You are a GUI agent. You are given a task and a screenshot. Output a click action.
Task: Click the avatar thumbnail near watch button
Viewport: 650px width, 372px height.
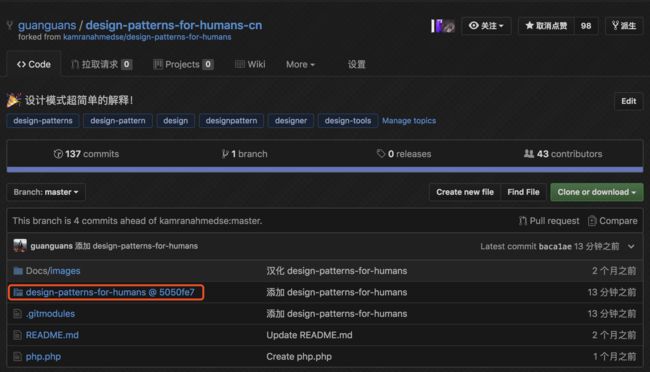(443, 26)
